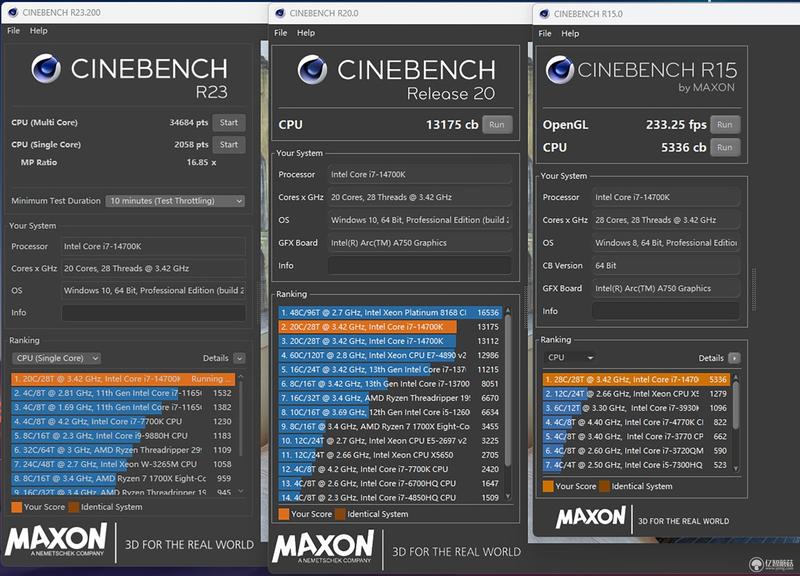Viewport: 800px width, 576px height.
Task: Select R20 ranking row 'Xeon Platinum 8168' 16536
Action: pyautogui.click(x=390, y=312)
